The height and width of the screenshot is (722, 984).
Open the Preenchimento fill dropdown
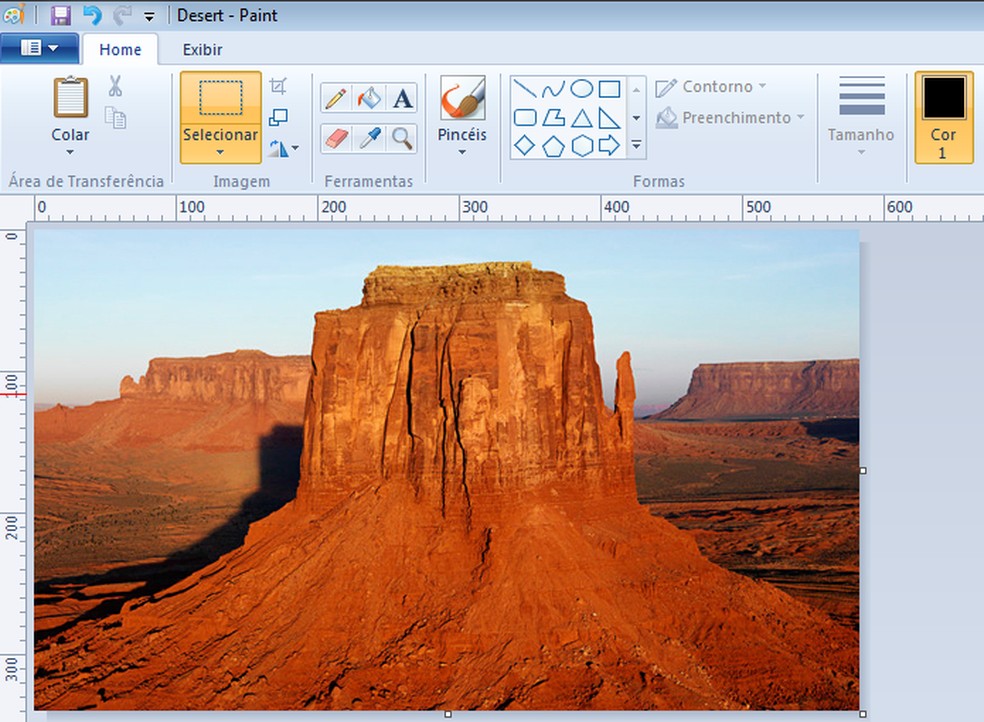coord(730,117)
